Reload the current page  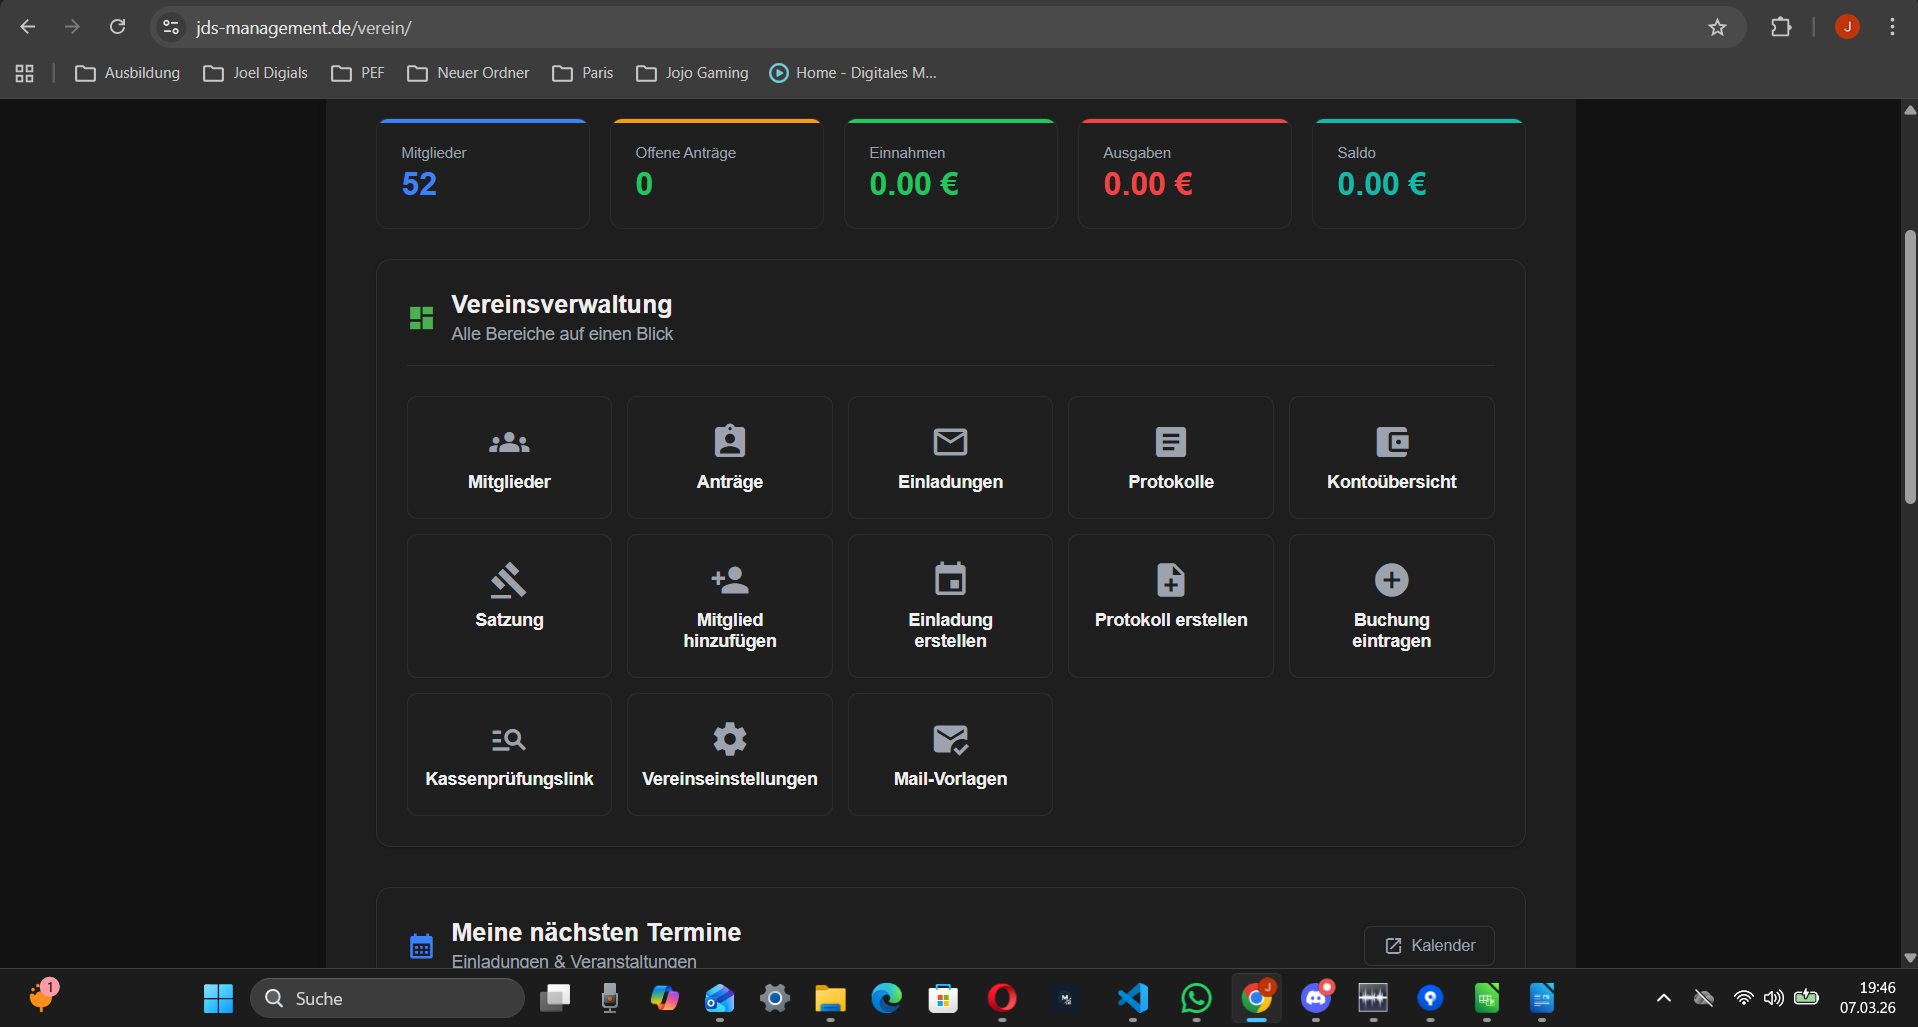point(117,27)
